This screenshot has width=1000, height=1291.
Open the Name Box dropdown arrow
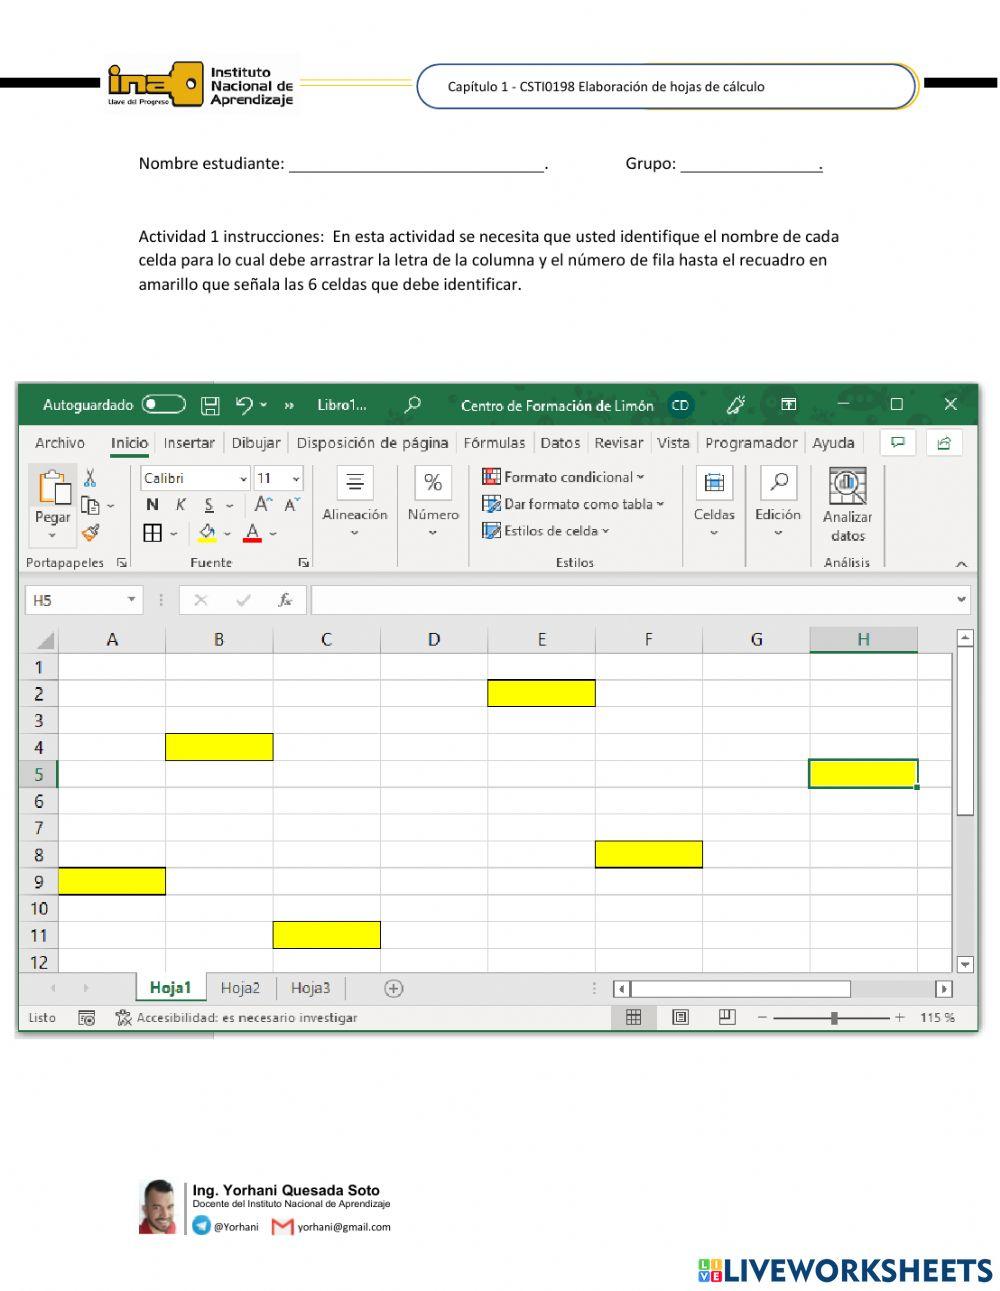point(131,600)
